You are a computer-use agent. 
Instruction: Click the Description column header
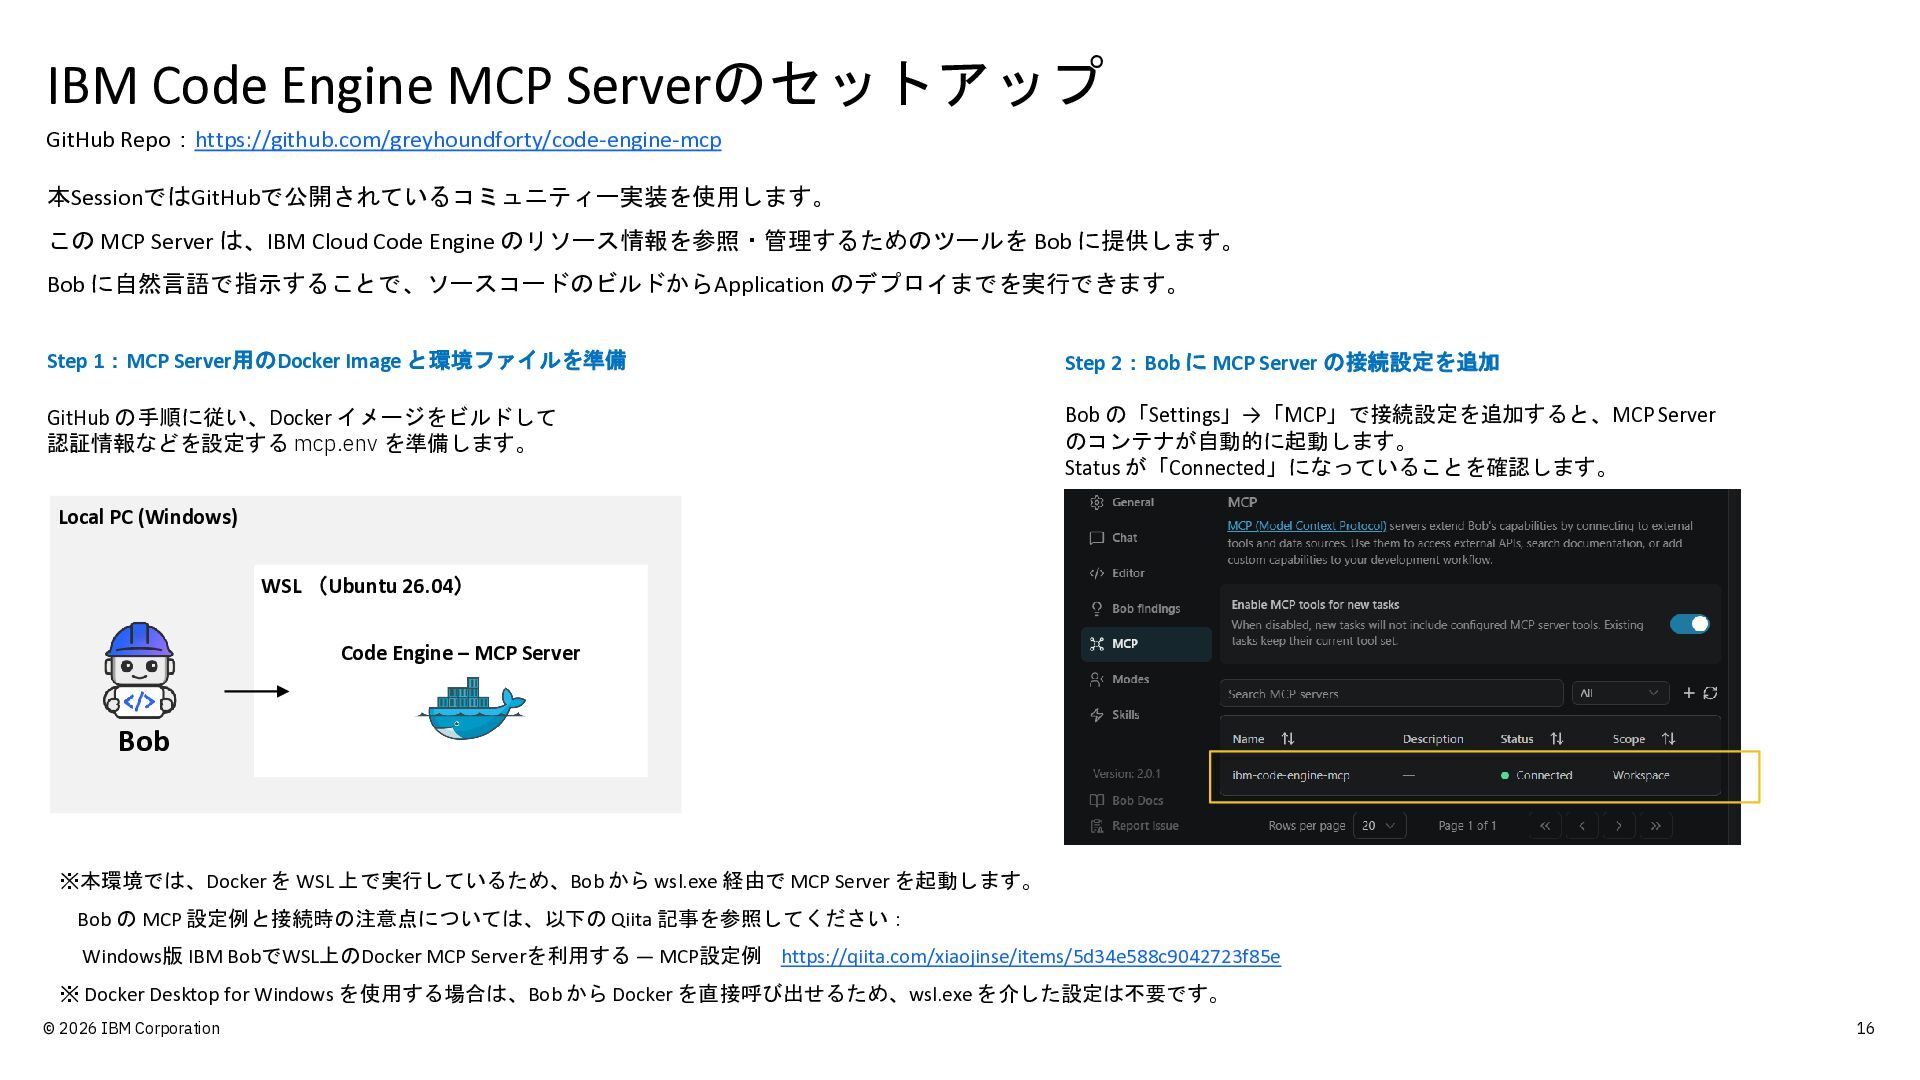(x=1433, y=739)
